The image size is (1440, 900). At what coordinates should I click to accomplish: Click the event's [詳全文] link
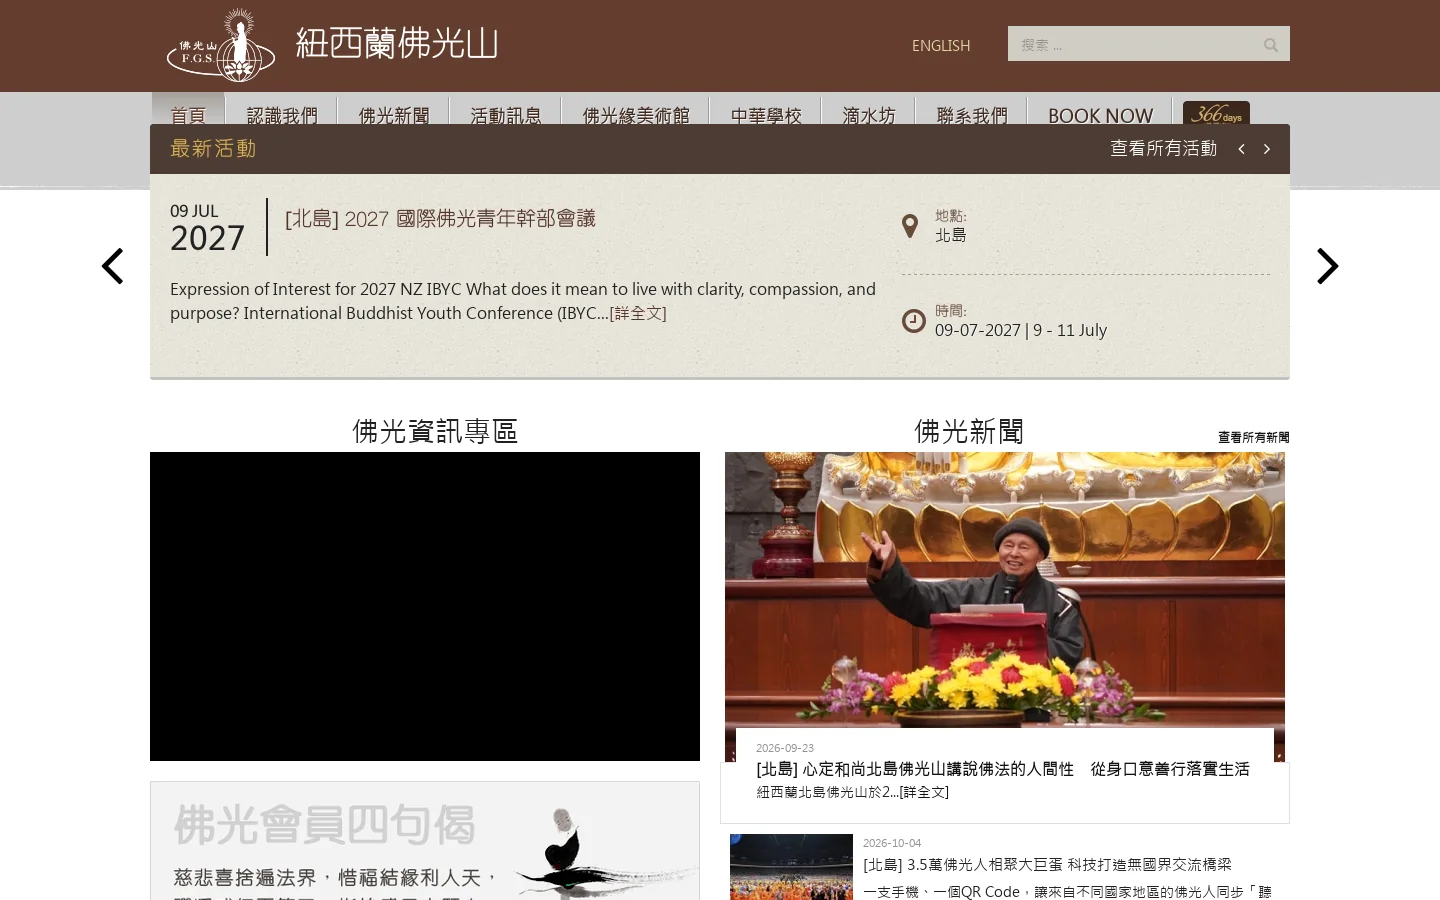pyautogui.click(x=638, y=313)
